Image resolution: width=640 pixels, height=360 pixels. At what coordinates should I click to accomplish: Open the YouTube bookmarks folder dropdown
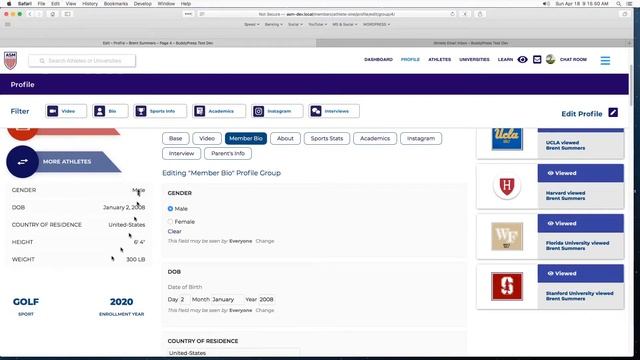pyautogui.click(x=318, y=24)
